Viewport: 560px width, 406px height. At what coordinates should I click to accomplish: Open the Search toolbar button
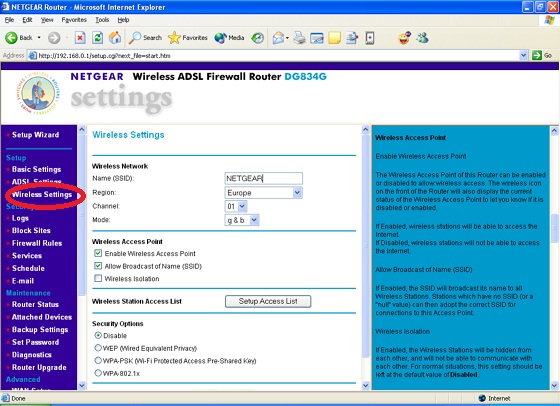(145, 37)
